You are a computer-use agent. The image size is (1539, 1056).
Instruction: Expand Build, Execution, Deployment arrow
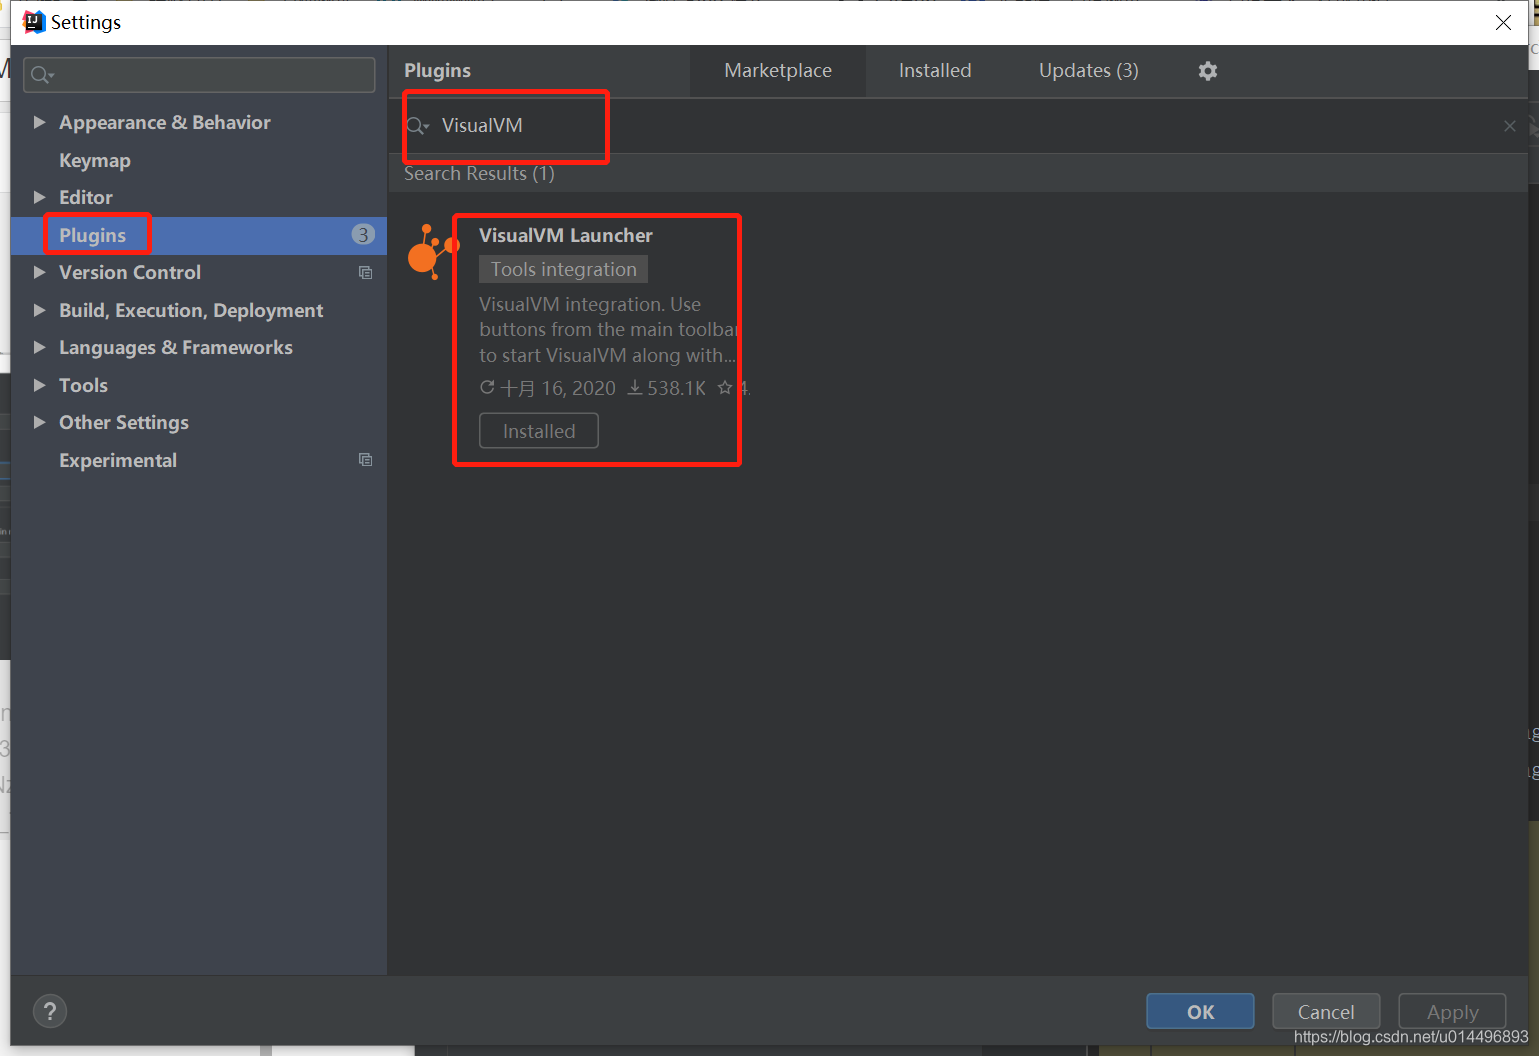click(39, 310)
